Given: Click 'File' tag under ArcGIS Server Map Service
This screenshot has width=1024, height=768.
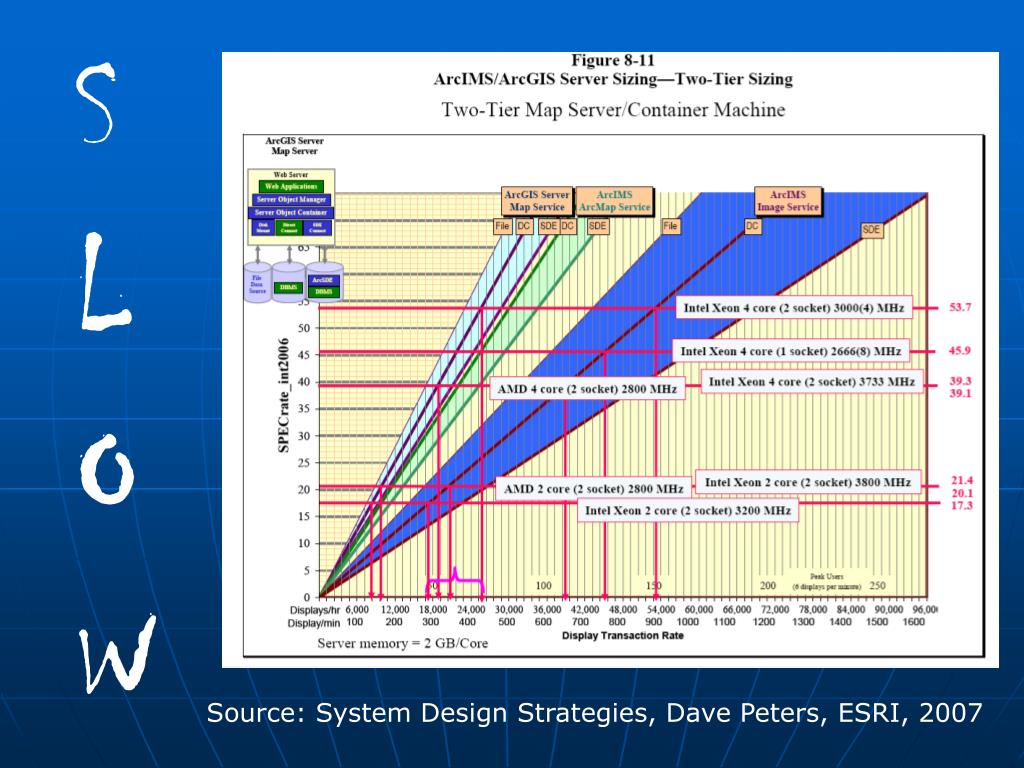Looking at the screenshot, I should pyautogui.click(x=502, y=226).
